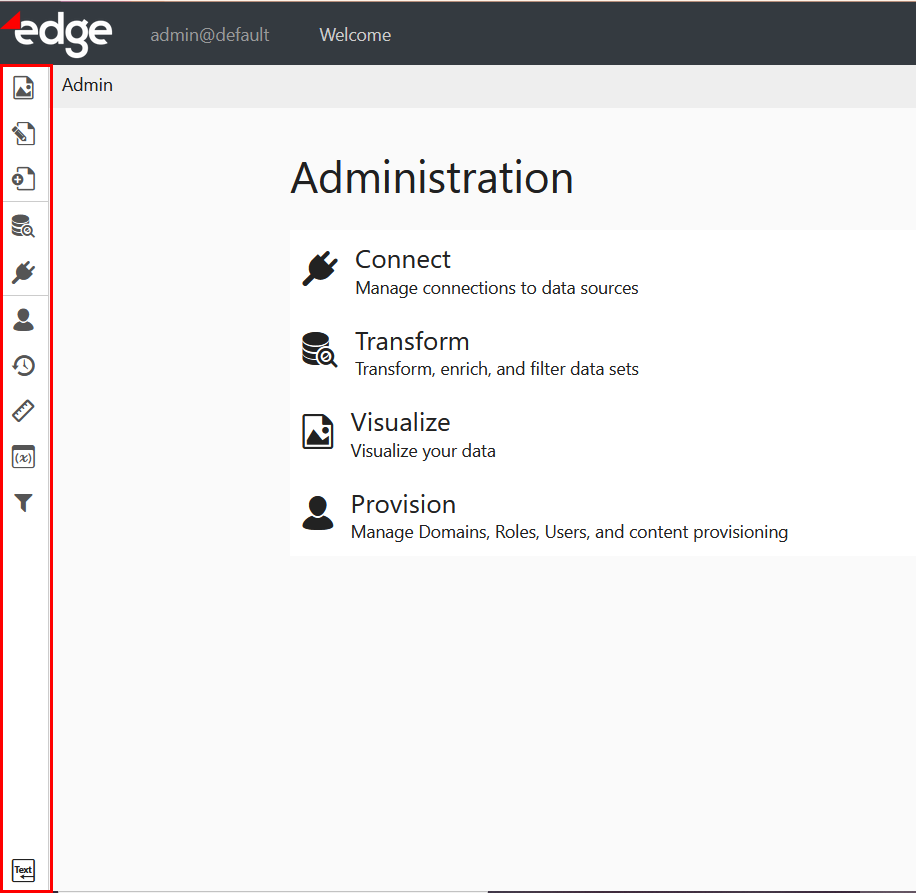Click the Admin breadcrumb label

88,85
